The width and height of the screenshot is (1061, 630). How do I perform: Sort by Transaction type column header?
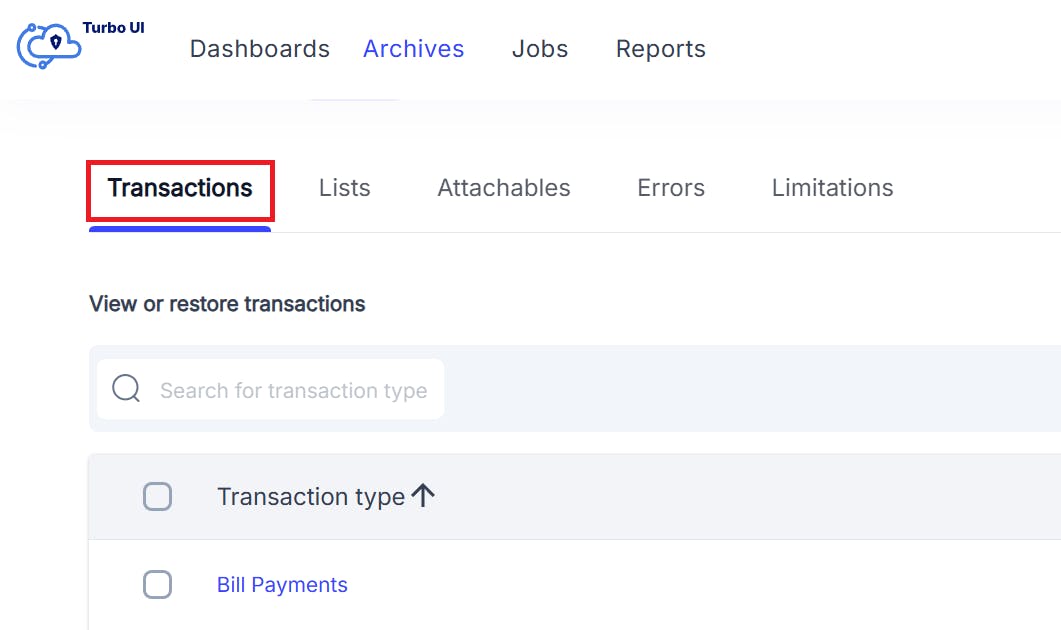pyautogui.click(x=310, y=497)
